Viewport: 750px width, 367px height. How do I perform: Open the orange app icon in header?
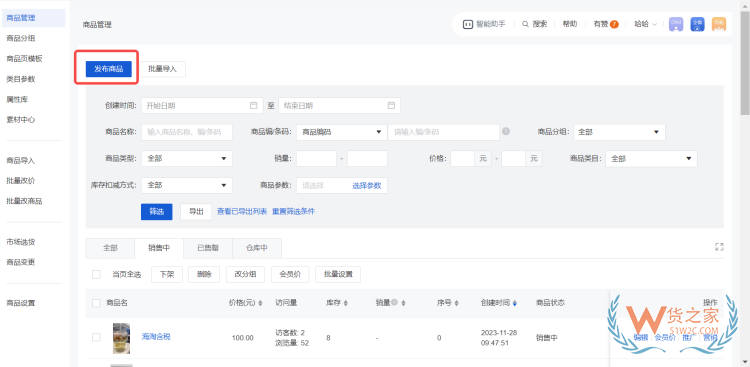click(x=719, y=24)
